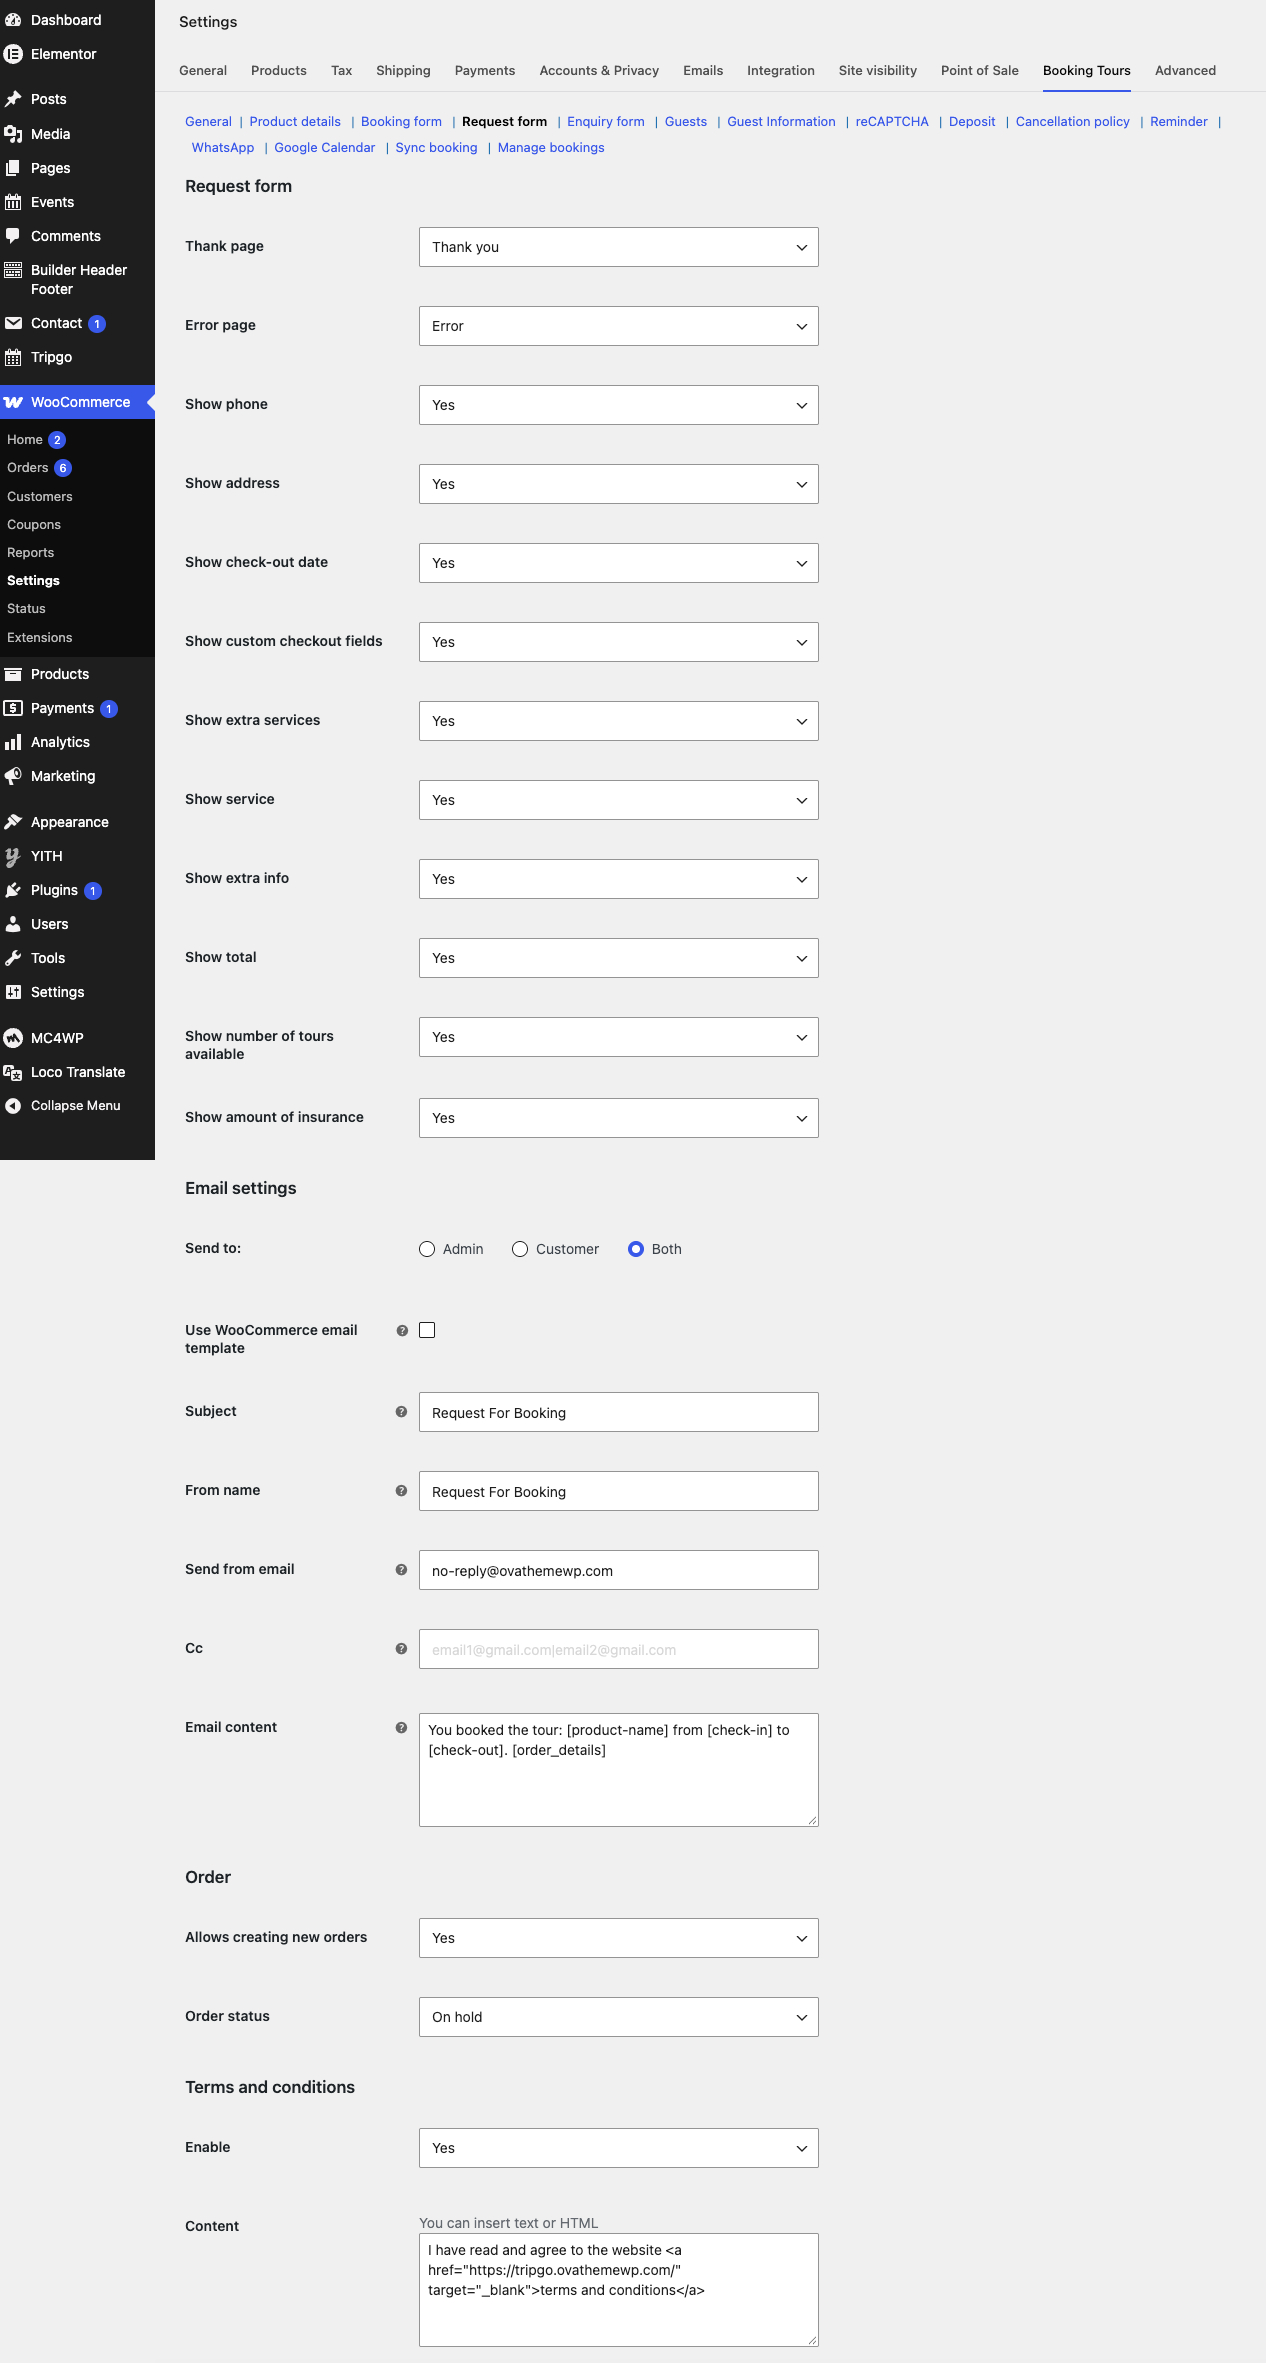This screenshot has height=2363, width=1266.
Task: Click the Comments bubble icon
Action: click(13, 236)
